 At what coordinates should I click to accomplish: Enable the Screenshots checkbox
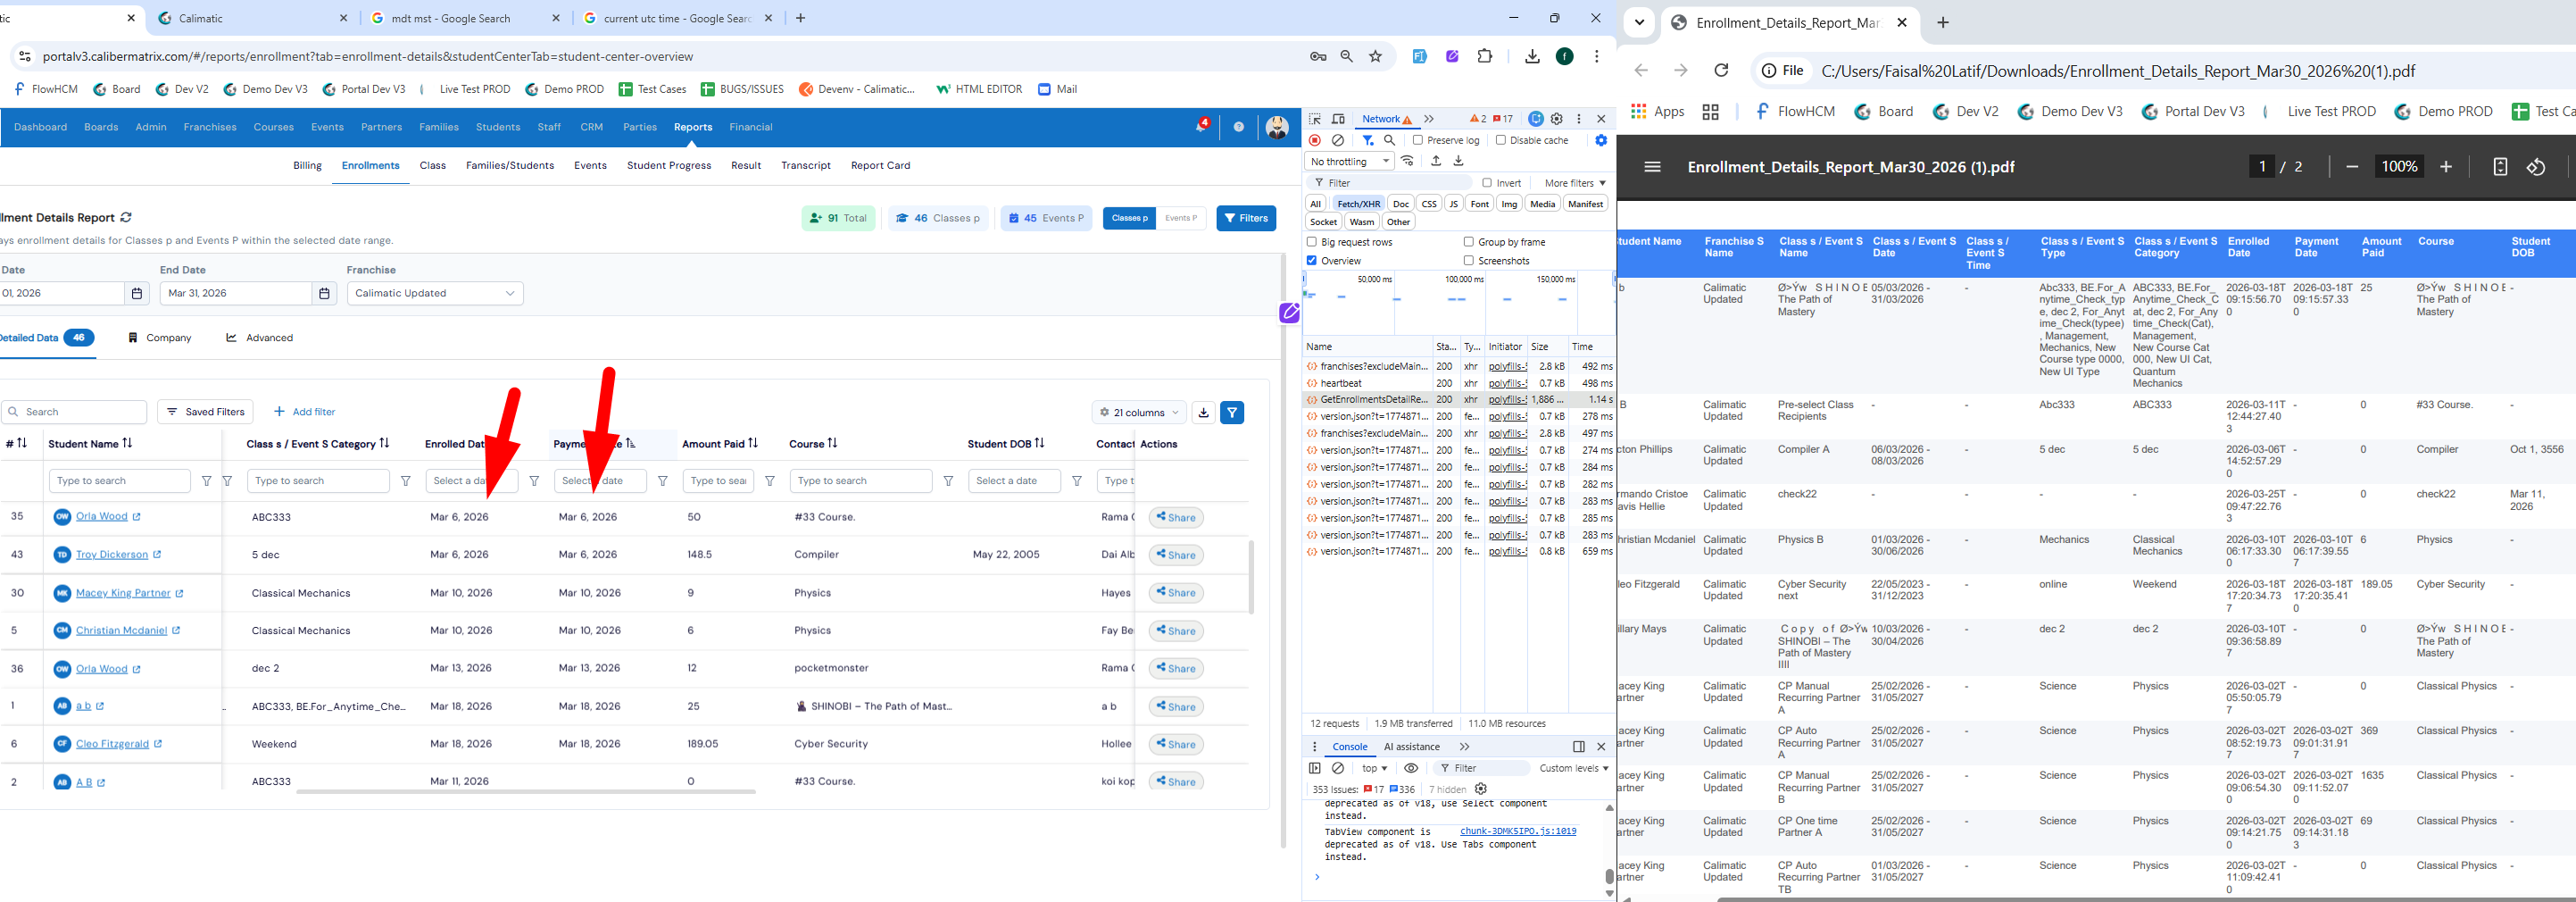(1469, 261)
